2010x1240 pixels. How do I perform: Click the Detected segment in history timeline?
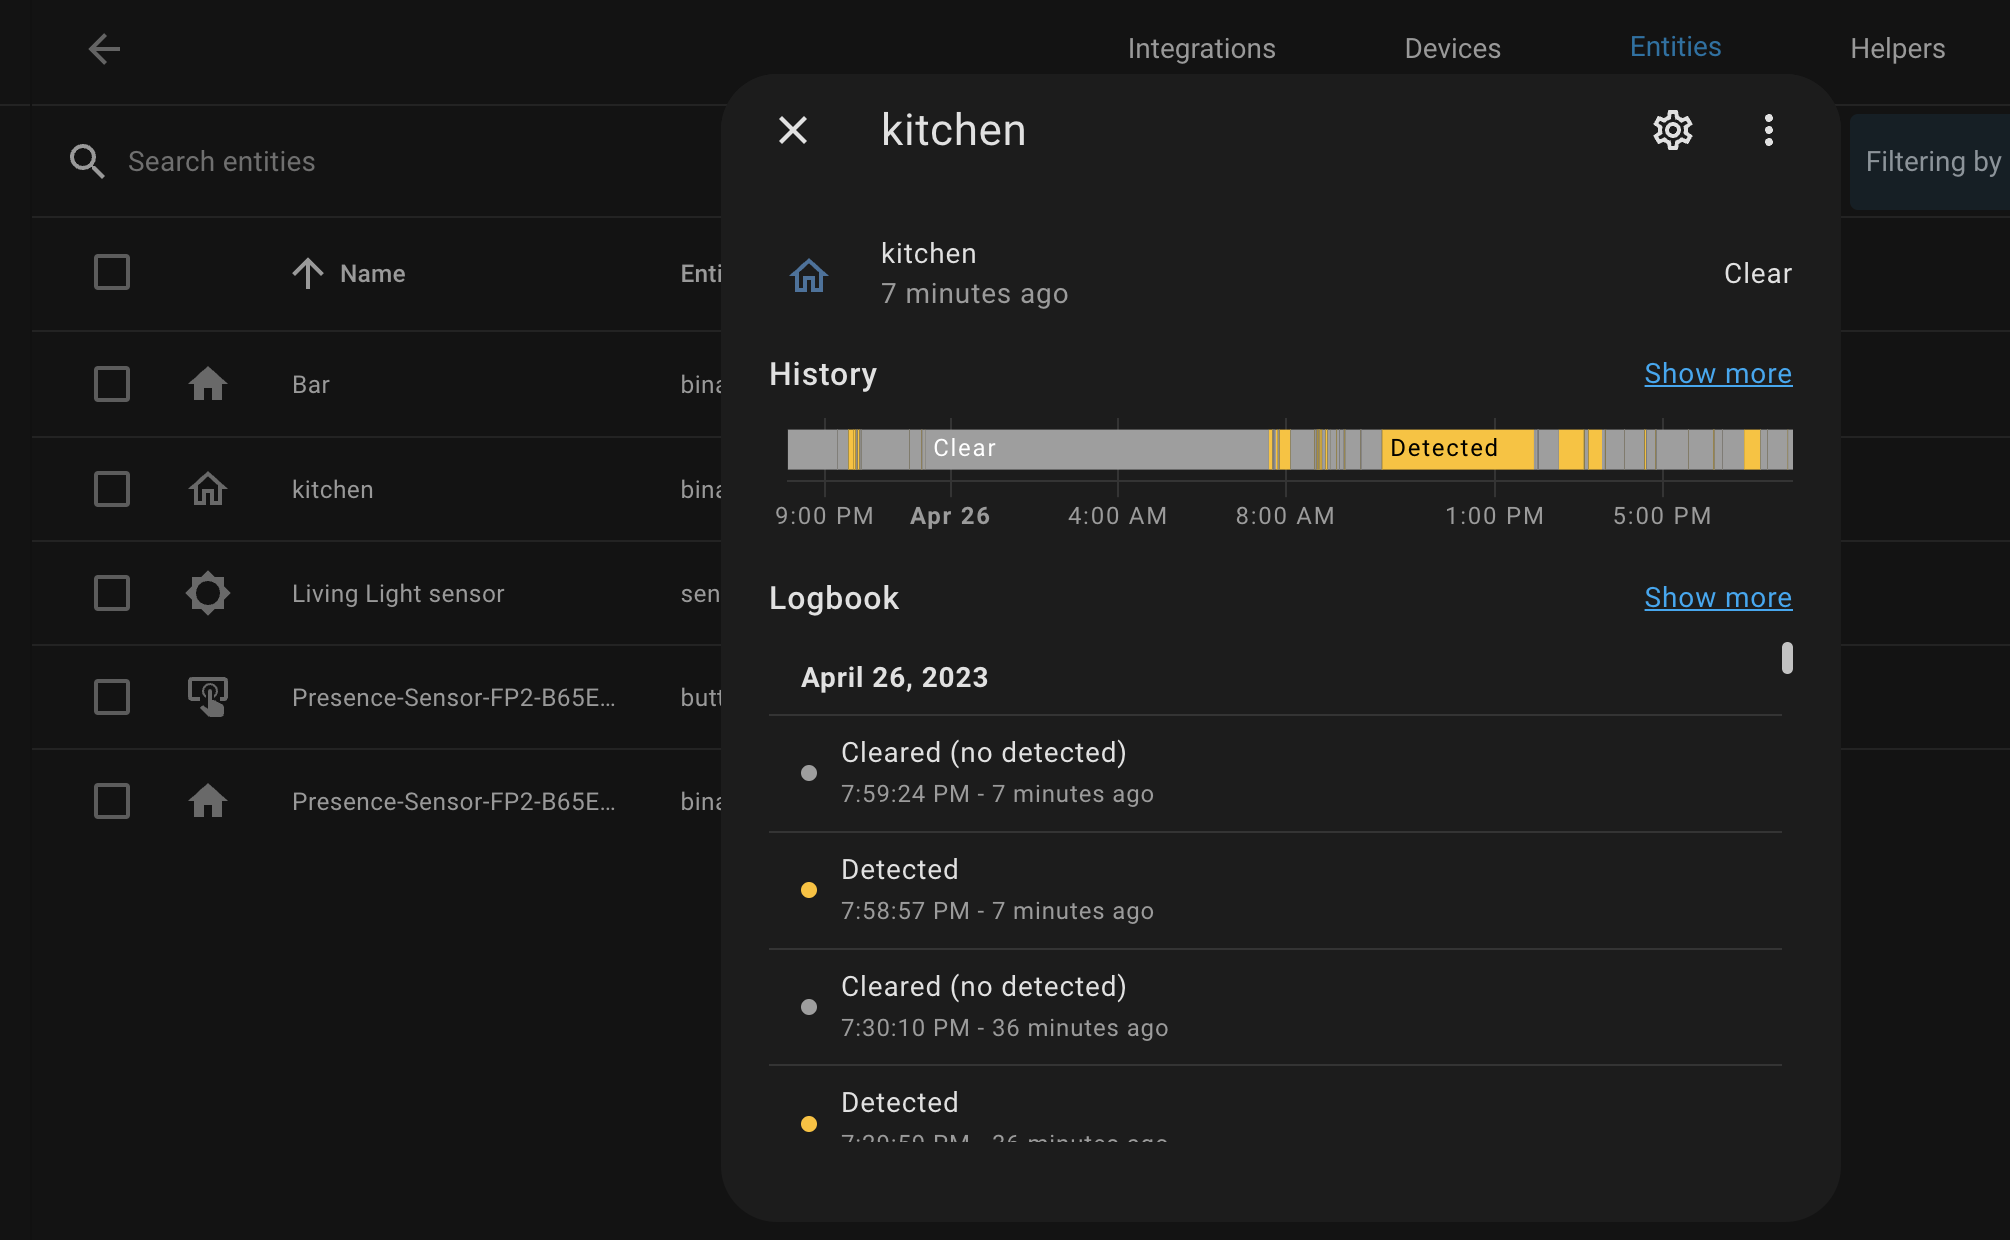[x=1456, y=449]
